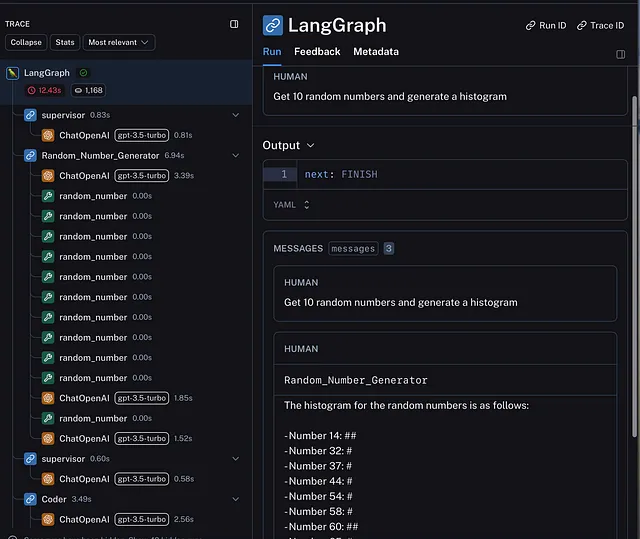Click the messages key badge
The image size is (640, 539).
(x=353, y=248)
